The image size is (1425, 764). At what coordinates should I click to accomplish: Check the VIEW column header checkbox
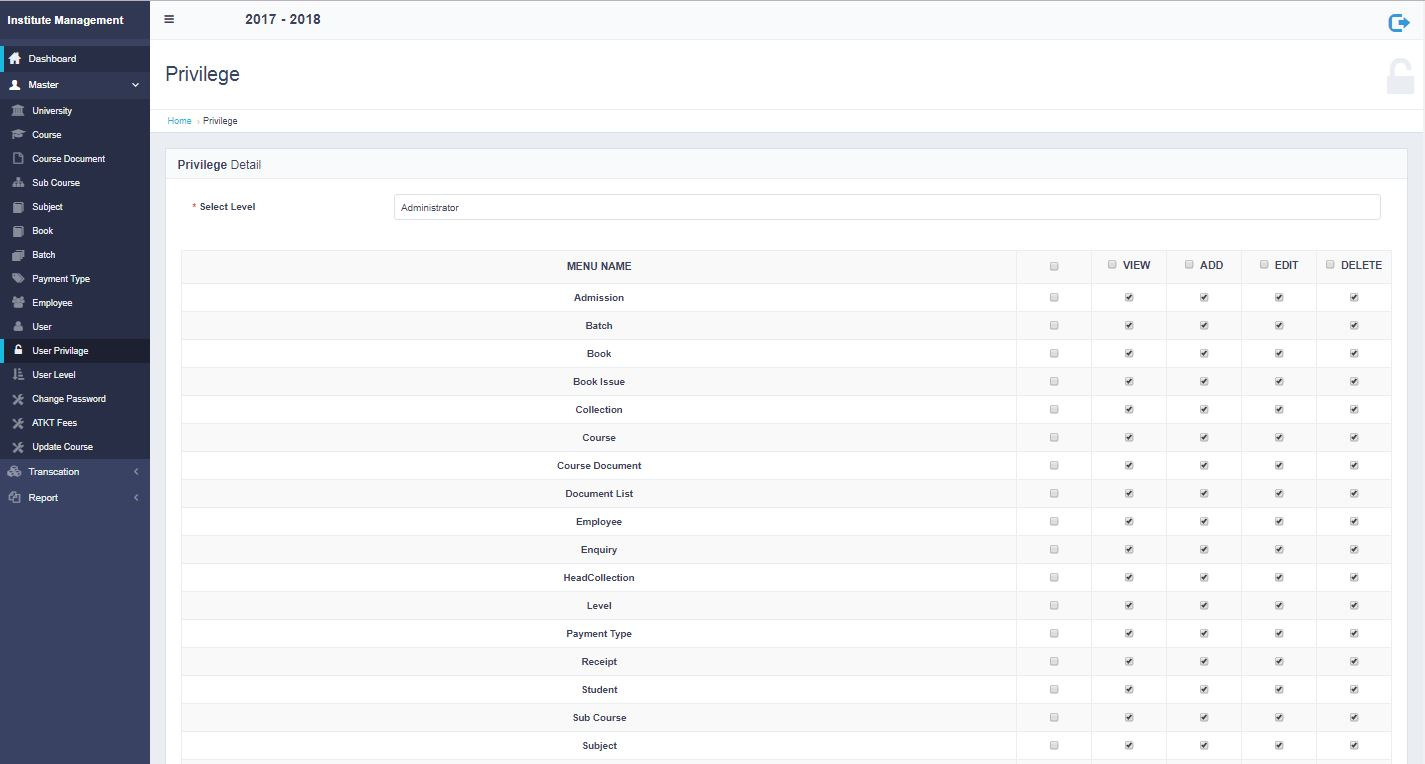point(1112,265)
